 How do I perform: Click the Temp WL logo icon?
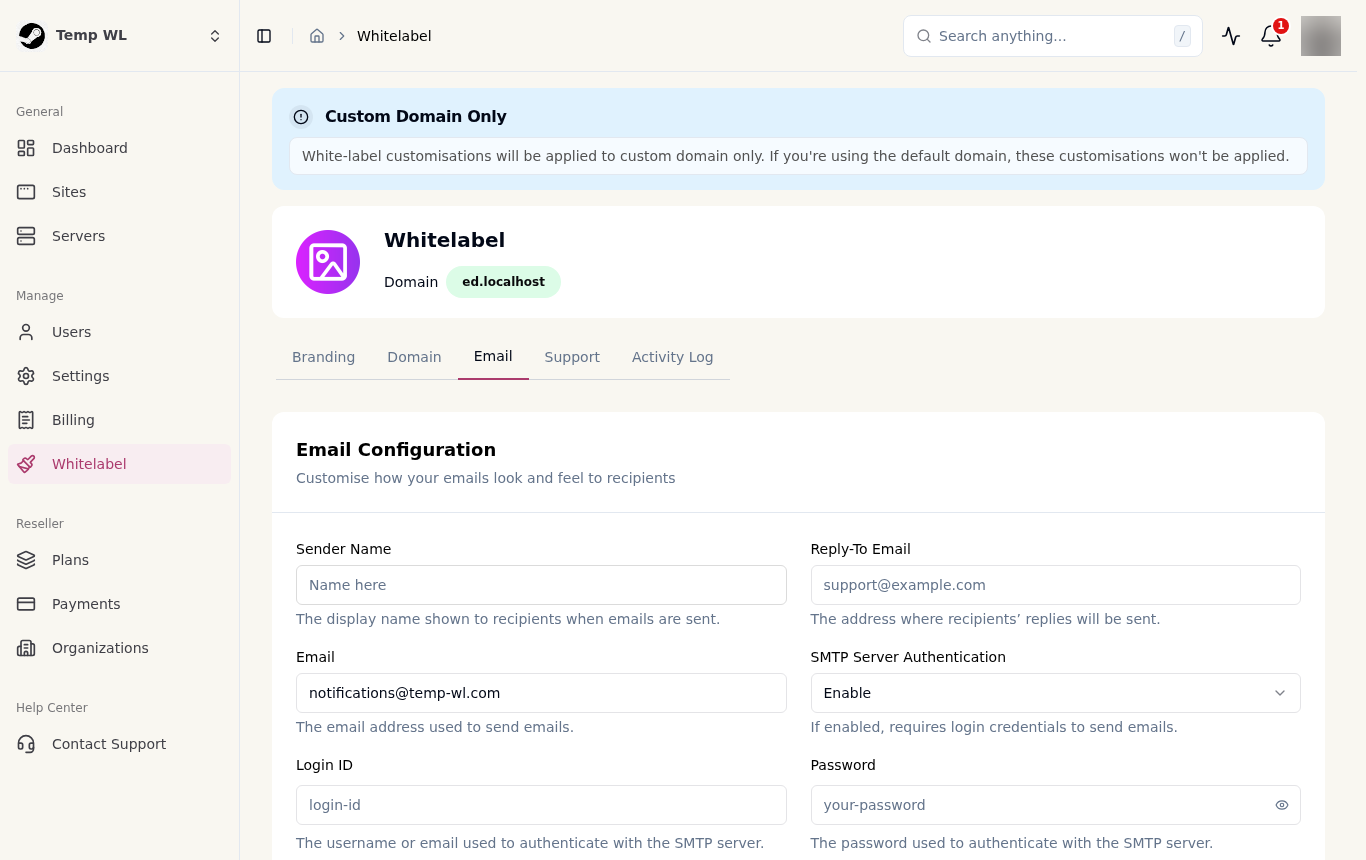[32, 36]
